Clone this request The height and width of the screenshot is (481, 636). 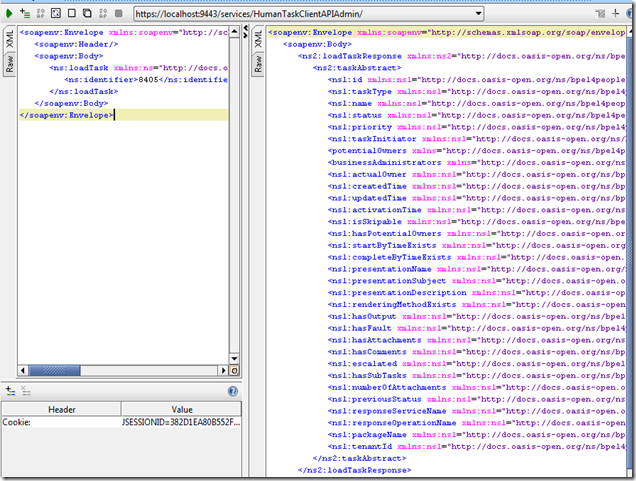[87, 13]
